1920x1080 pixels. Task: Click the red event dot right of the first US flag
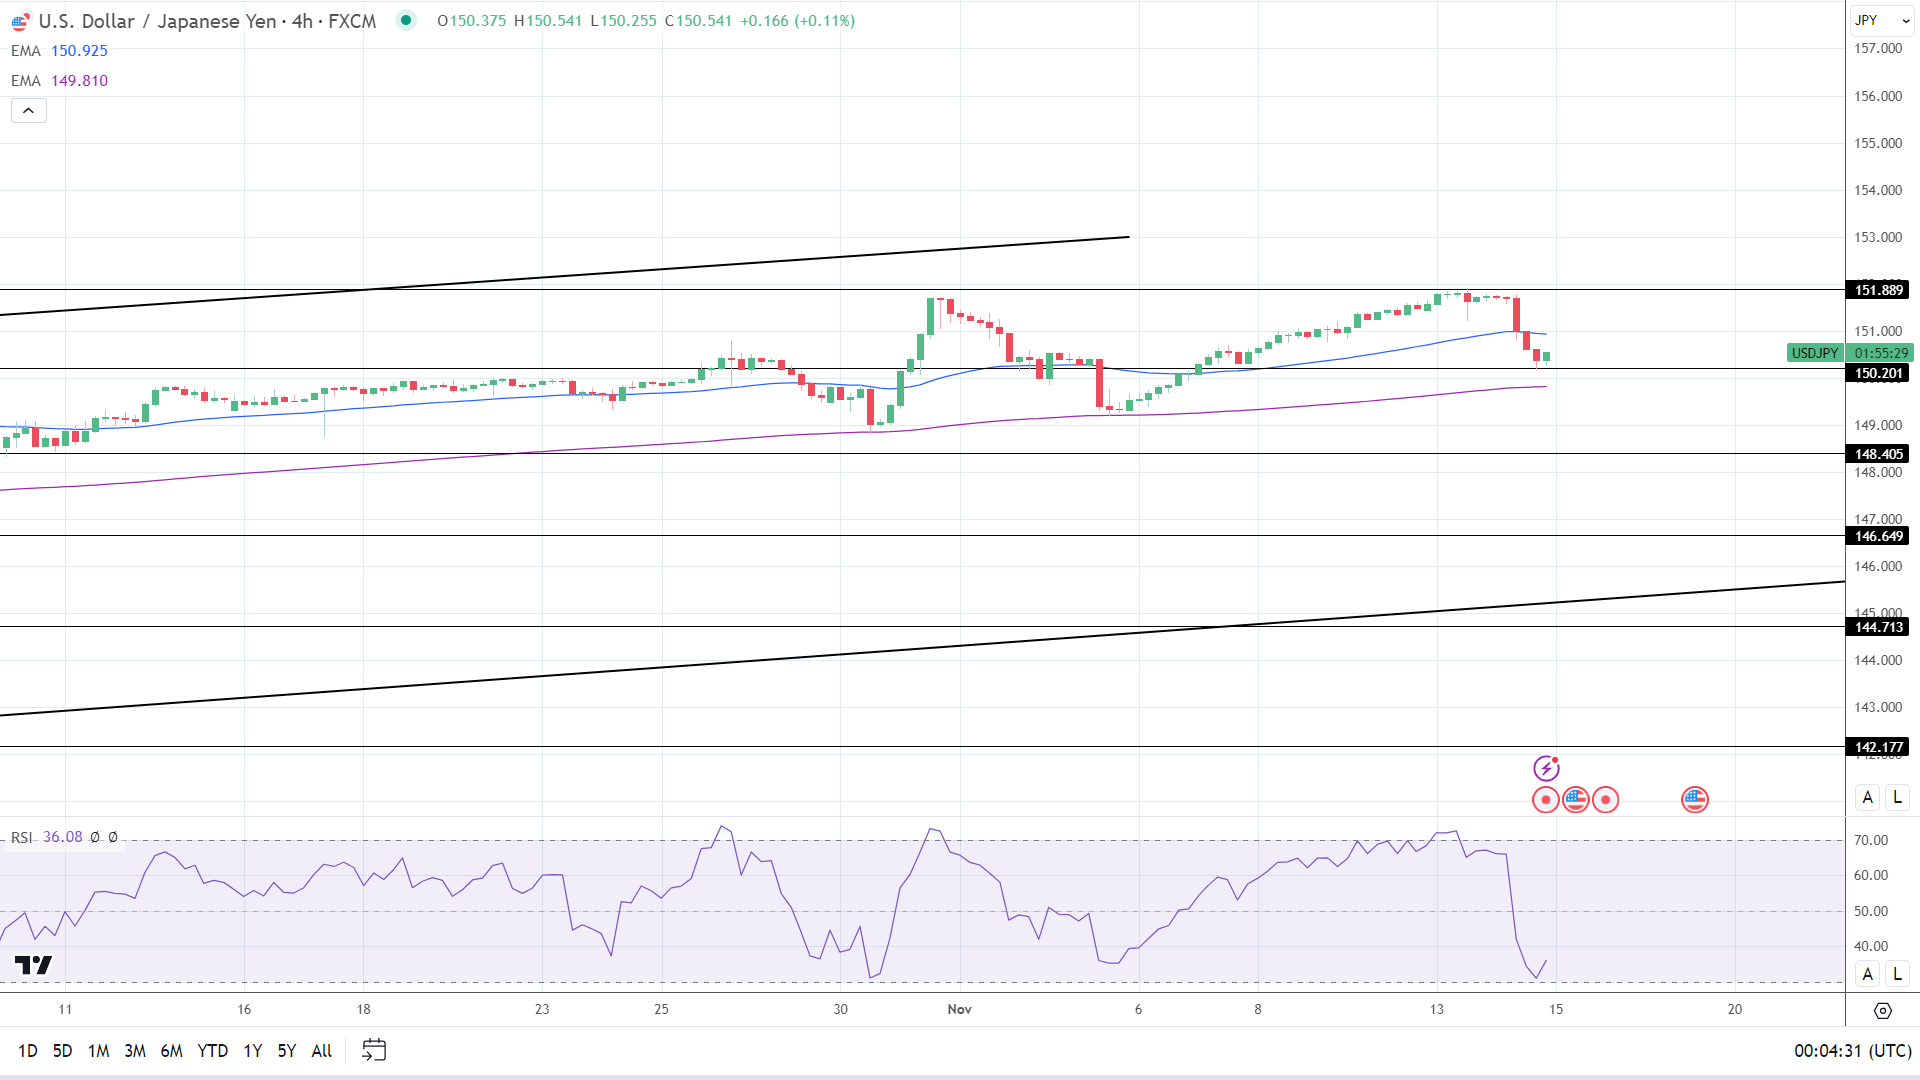pos(1605,800)
